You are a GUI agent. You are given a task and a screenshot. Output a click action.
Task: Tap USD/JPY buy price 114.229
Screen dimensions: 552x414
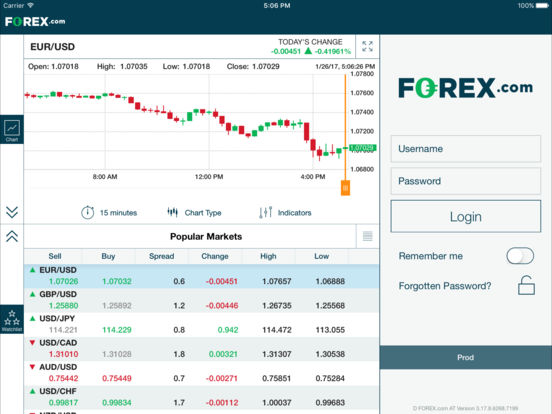pos(117,330)
